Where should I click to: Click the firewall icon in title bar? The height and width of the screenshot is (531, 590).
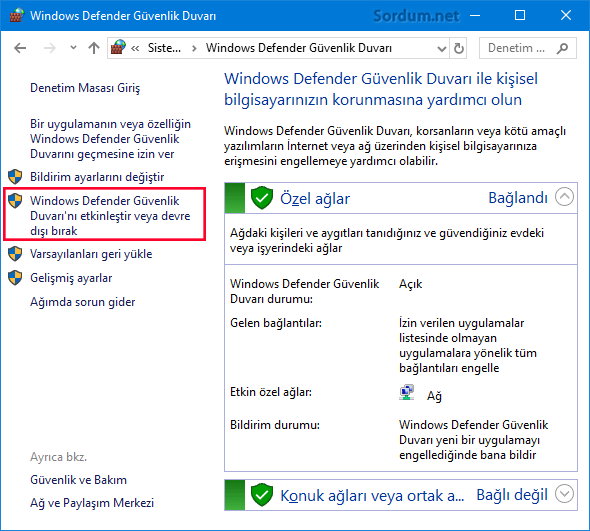point(17,15)
